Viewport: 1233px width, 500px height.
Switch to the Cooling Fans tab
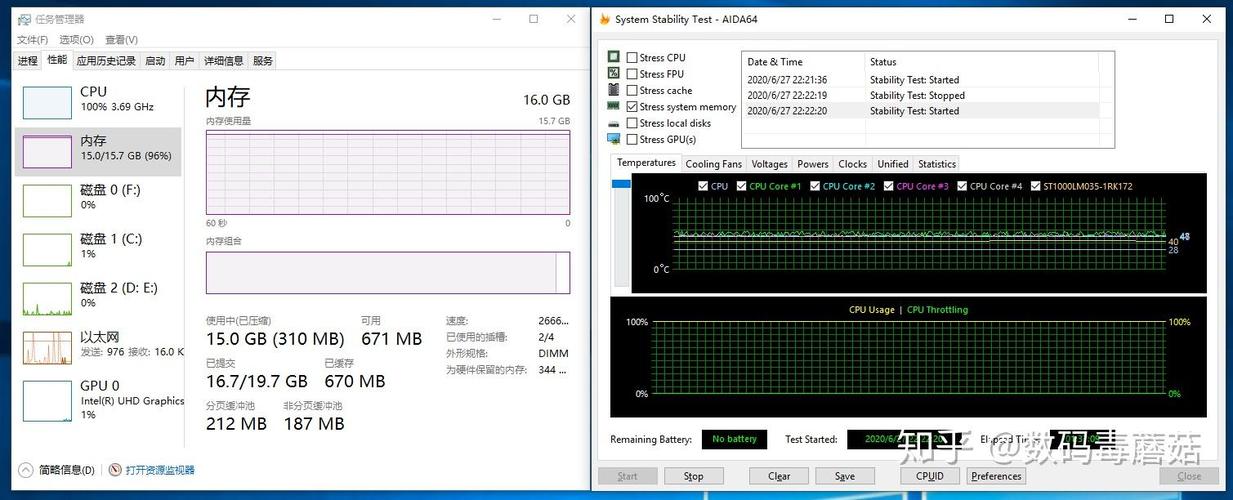tap(713, 164)
